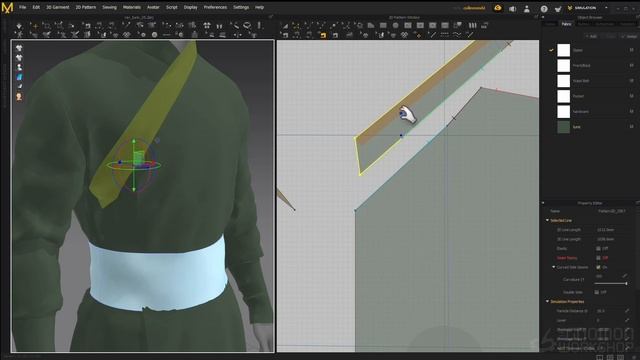Click the Assign button in Object Browser
Screen dimensions: 640x360
click(x=629, y=36)
